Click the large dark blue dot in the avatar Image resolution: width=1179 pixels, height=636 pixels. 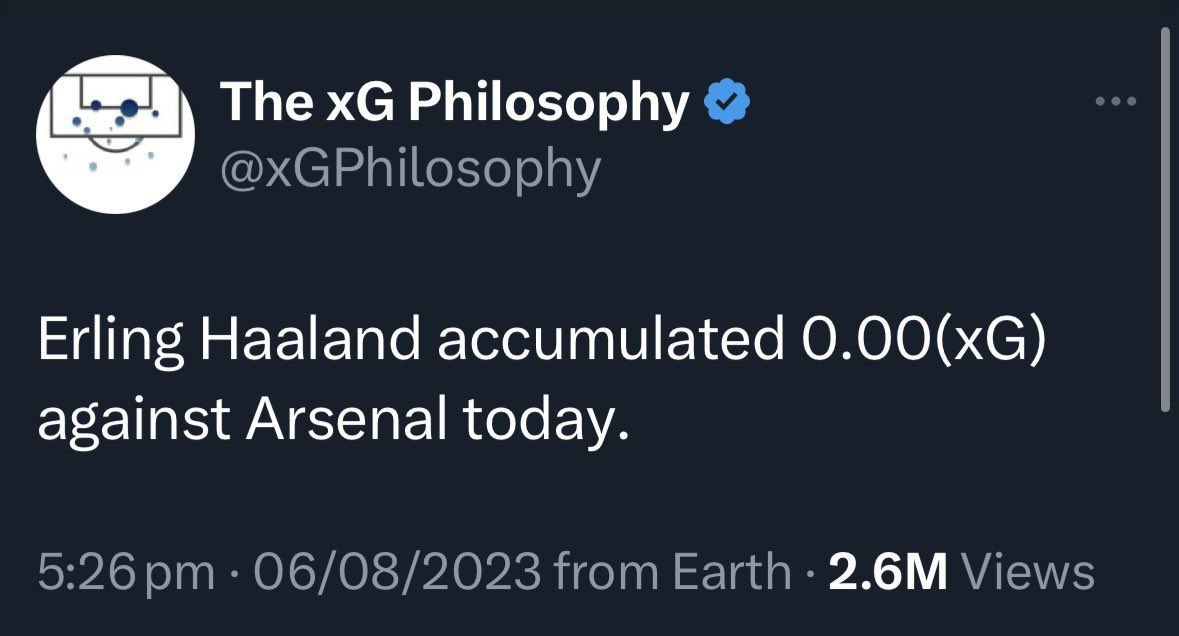[x=129, y=107]
